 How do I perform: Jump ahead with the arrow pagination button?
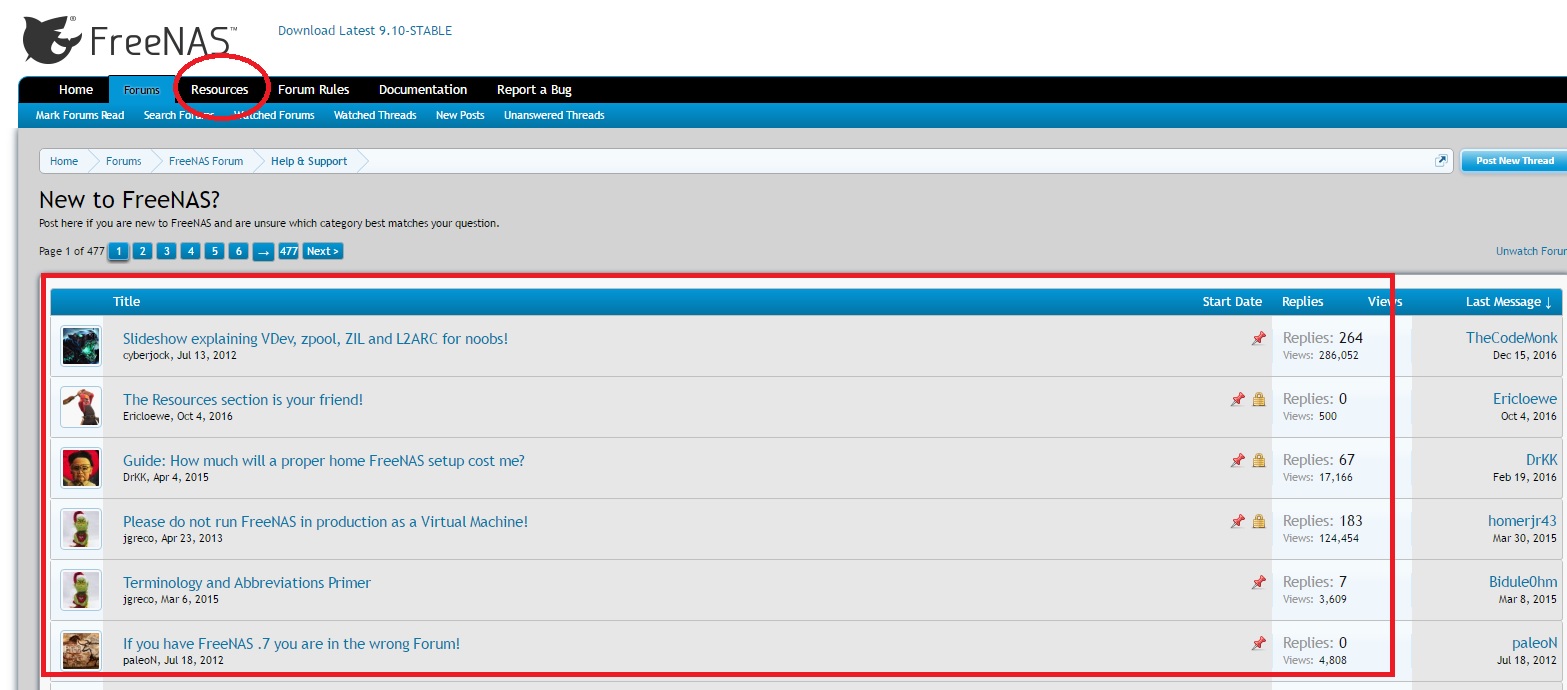pos(263,251)
